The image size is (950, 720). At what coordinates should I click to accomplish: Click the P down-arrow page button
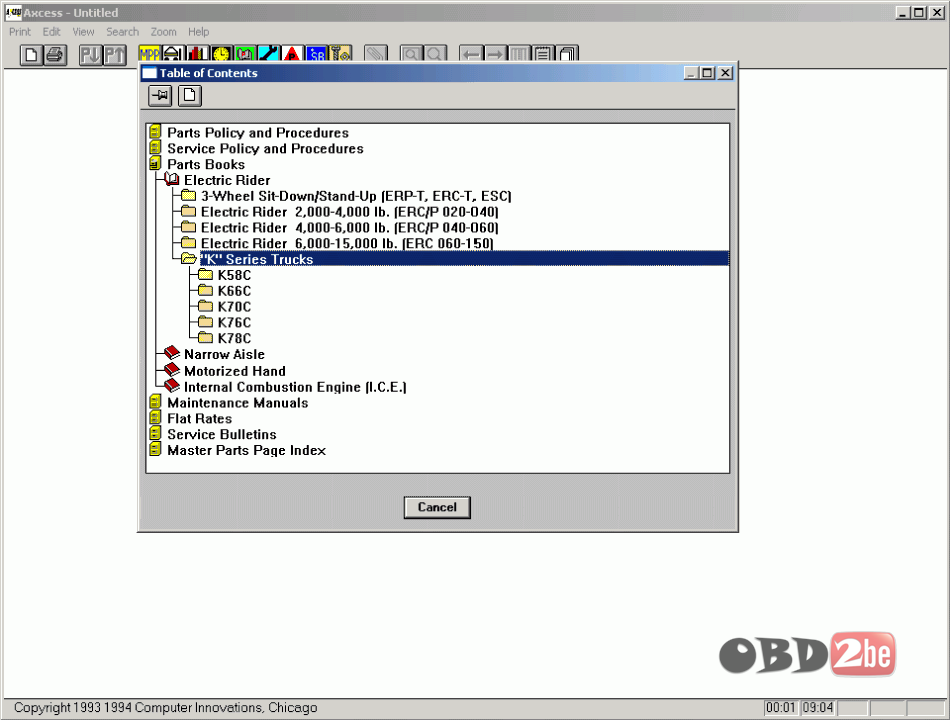90,55
